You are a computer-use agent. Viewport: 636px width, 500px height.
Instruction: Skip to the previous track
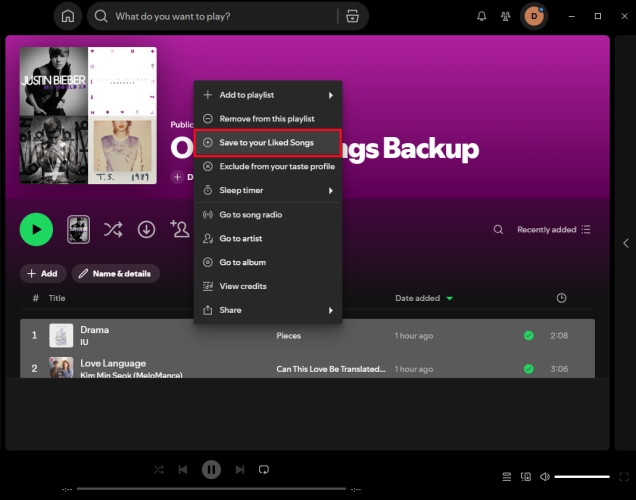183,470
